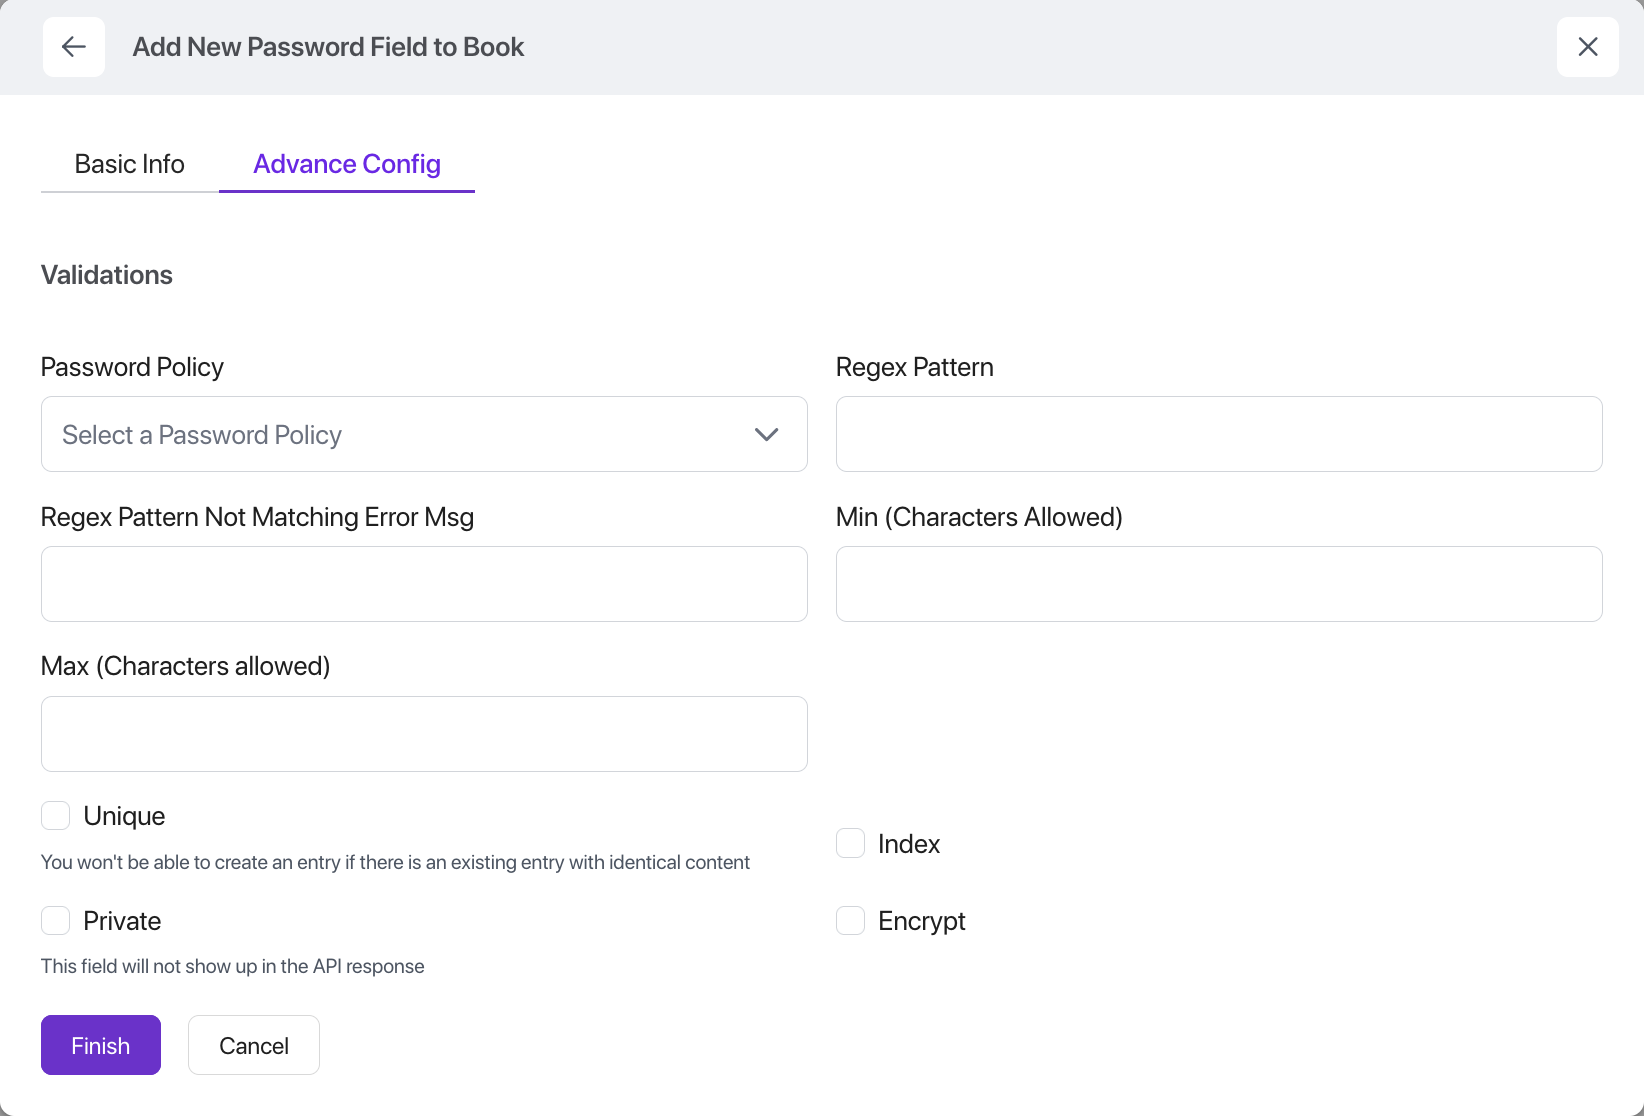This screenshot has height=1116, width=1644.
Task: Turn on the Encrypt checkbox
Action: (850, 921)
